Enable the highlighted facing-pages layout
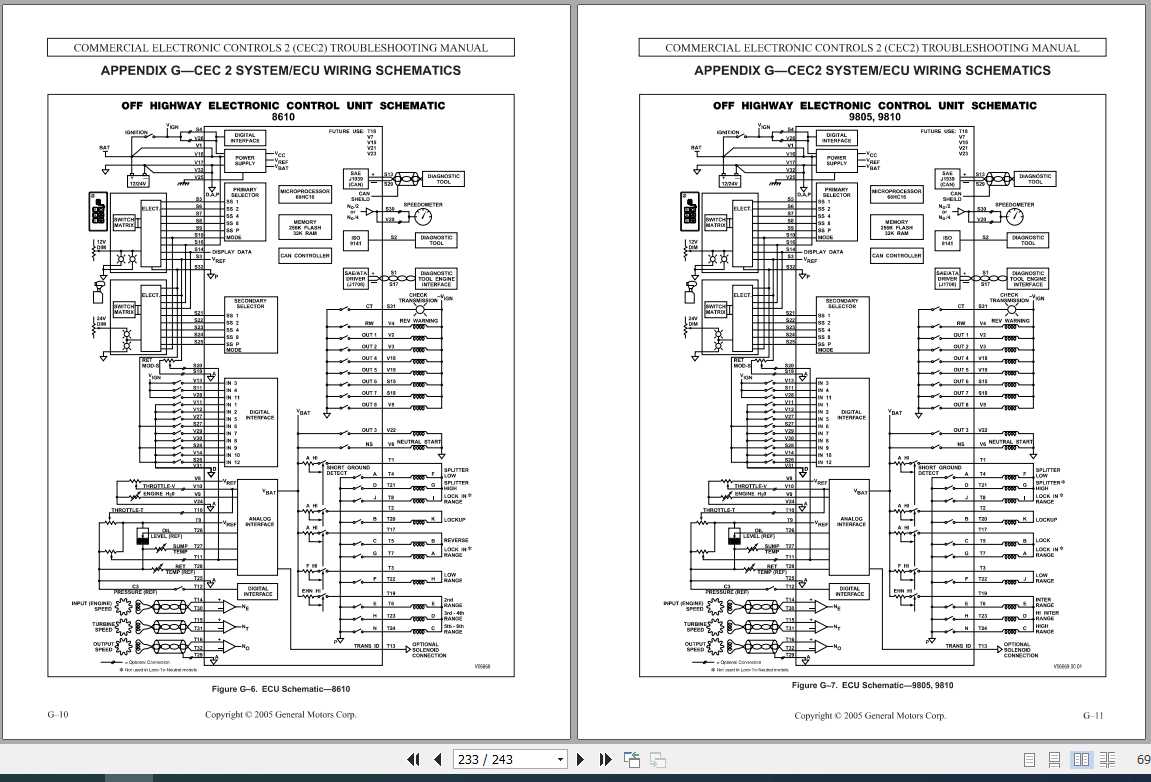Viewport: 1151px width, 782px height. pyautogui.click(x=1082, y=759)
